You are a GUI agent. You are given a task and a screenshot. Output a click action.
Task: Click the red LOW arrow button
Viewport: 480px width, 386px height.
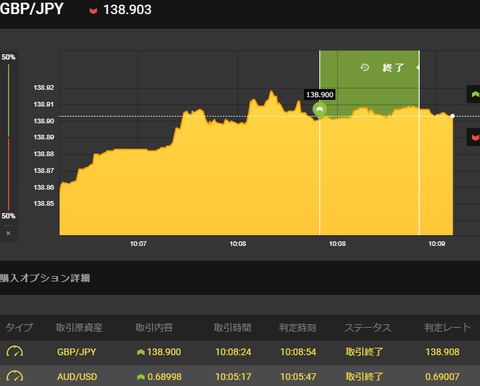coord(474,137)
